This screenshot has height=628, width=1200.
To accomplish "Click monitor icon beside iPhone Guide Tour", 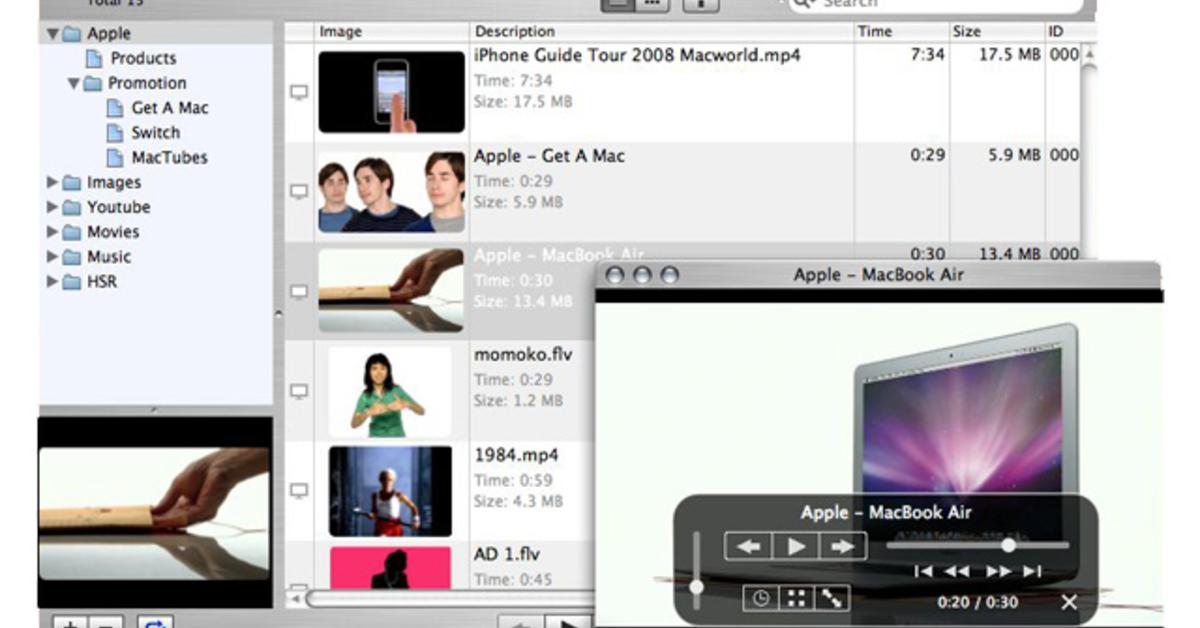I will [298, 92].
